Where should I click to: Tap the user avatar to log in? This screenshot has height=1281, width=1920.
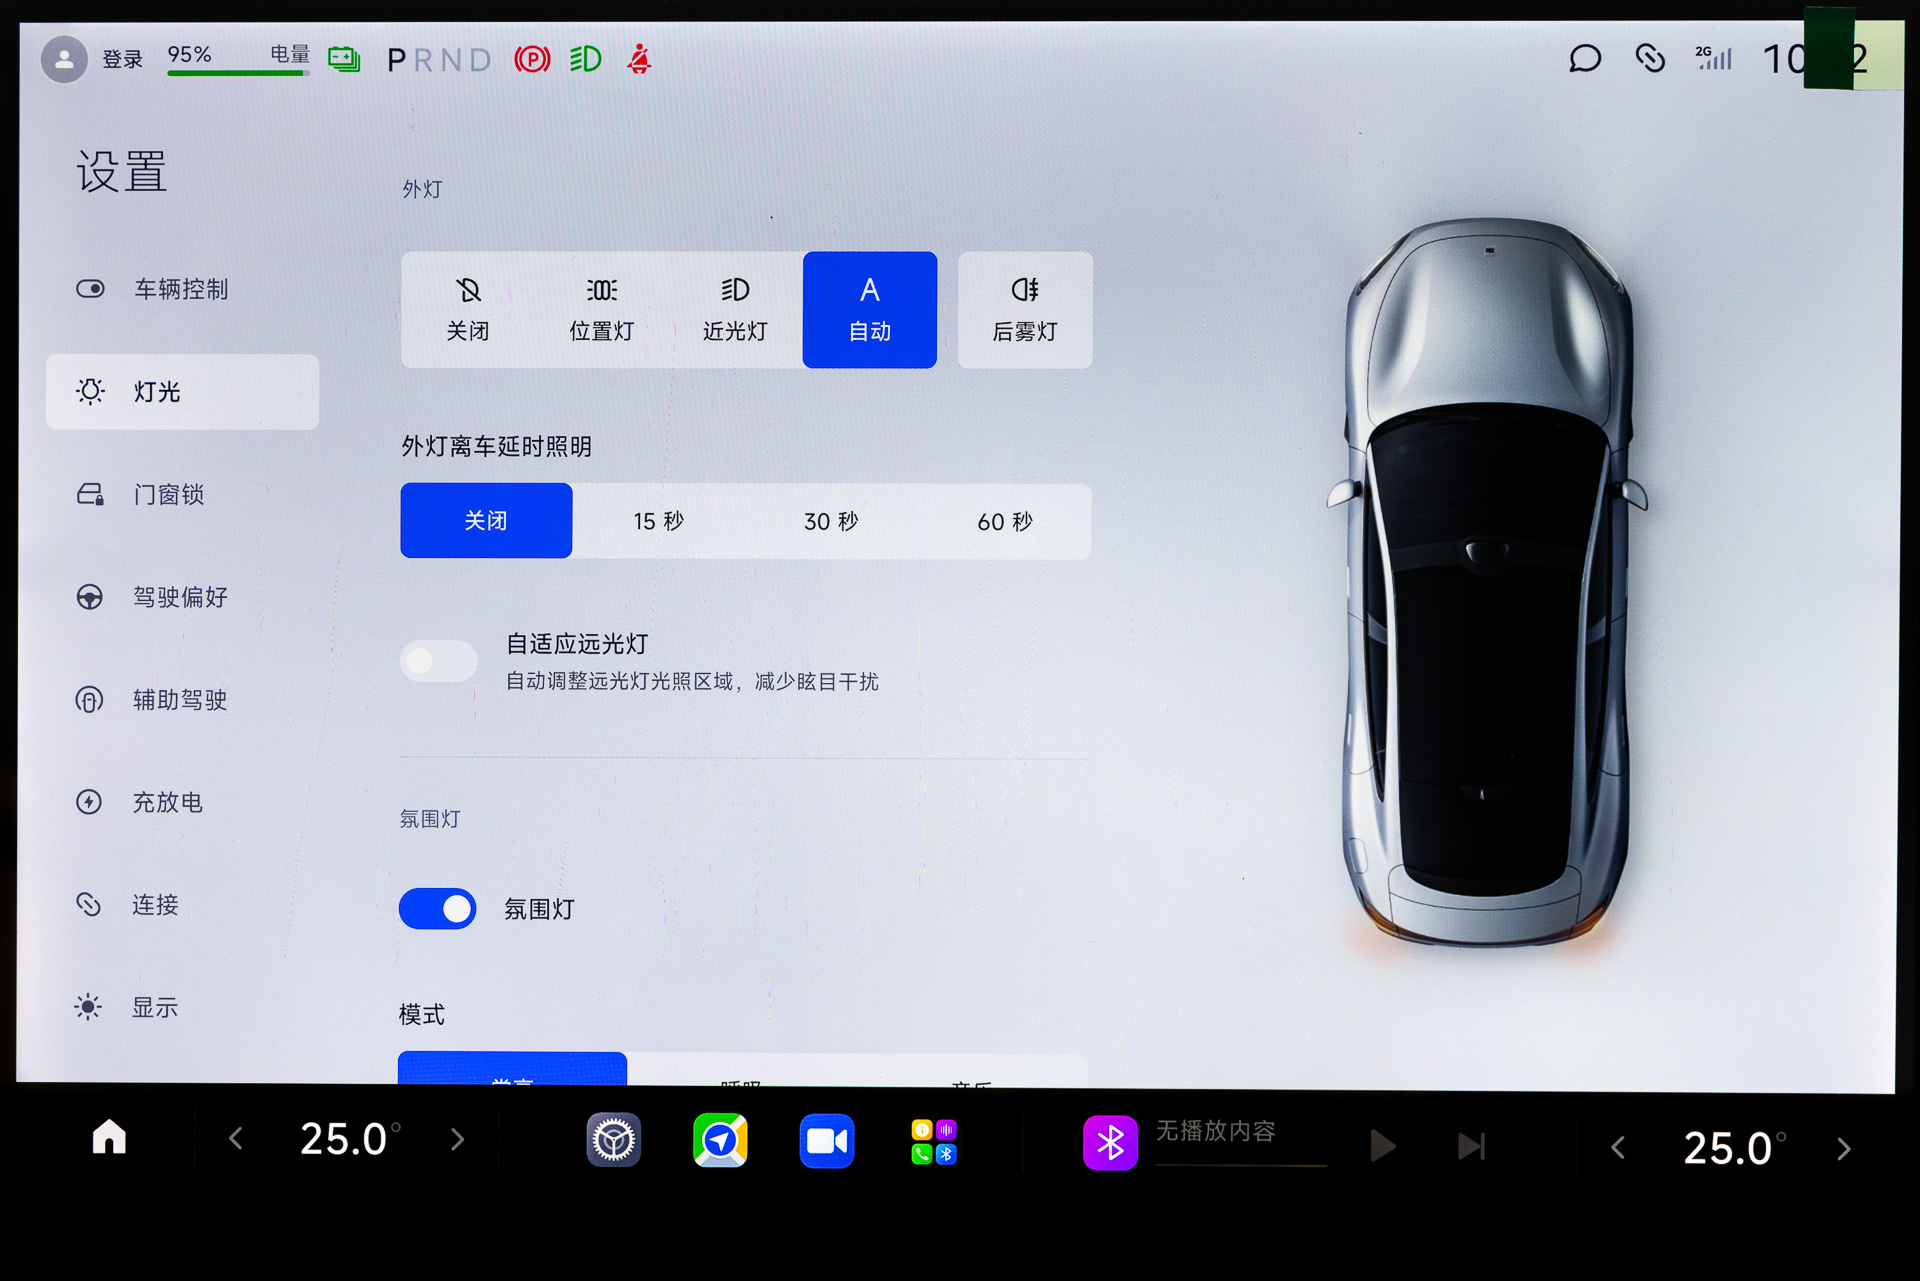pyautogui.click(x=64, y=59)
